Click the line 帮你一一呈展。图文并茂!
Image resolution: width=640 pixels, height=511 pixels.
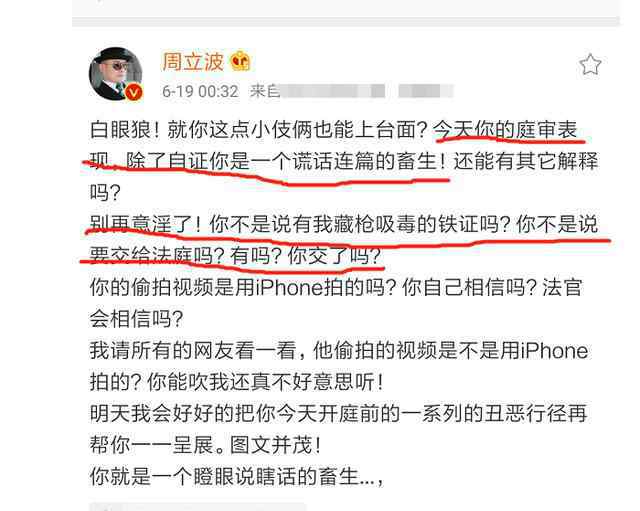click(206, 445)
